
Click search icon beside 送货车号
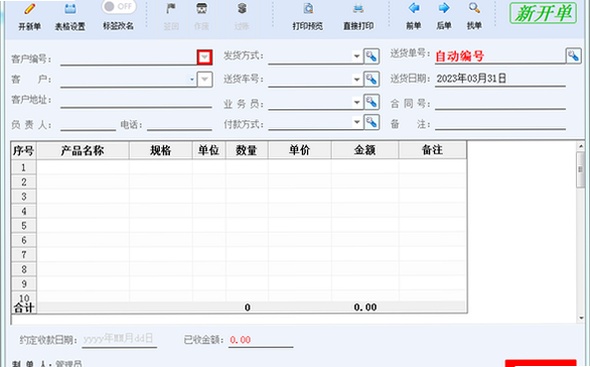(x=371, y=79)
